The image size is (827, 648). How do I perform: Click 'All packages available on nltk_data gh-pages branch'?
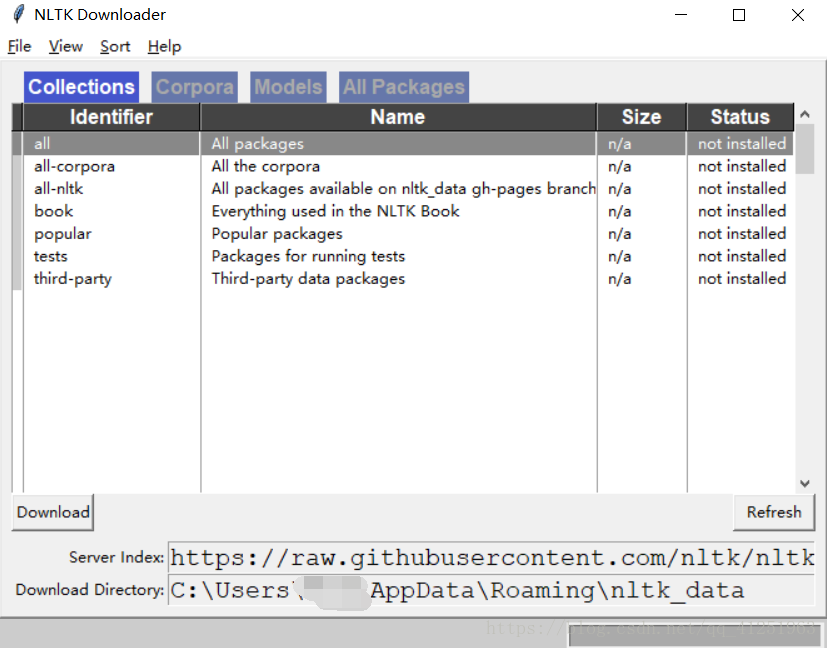(403, 189)
